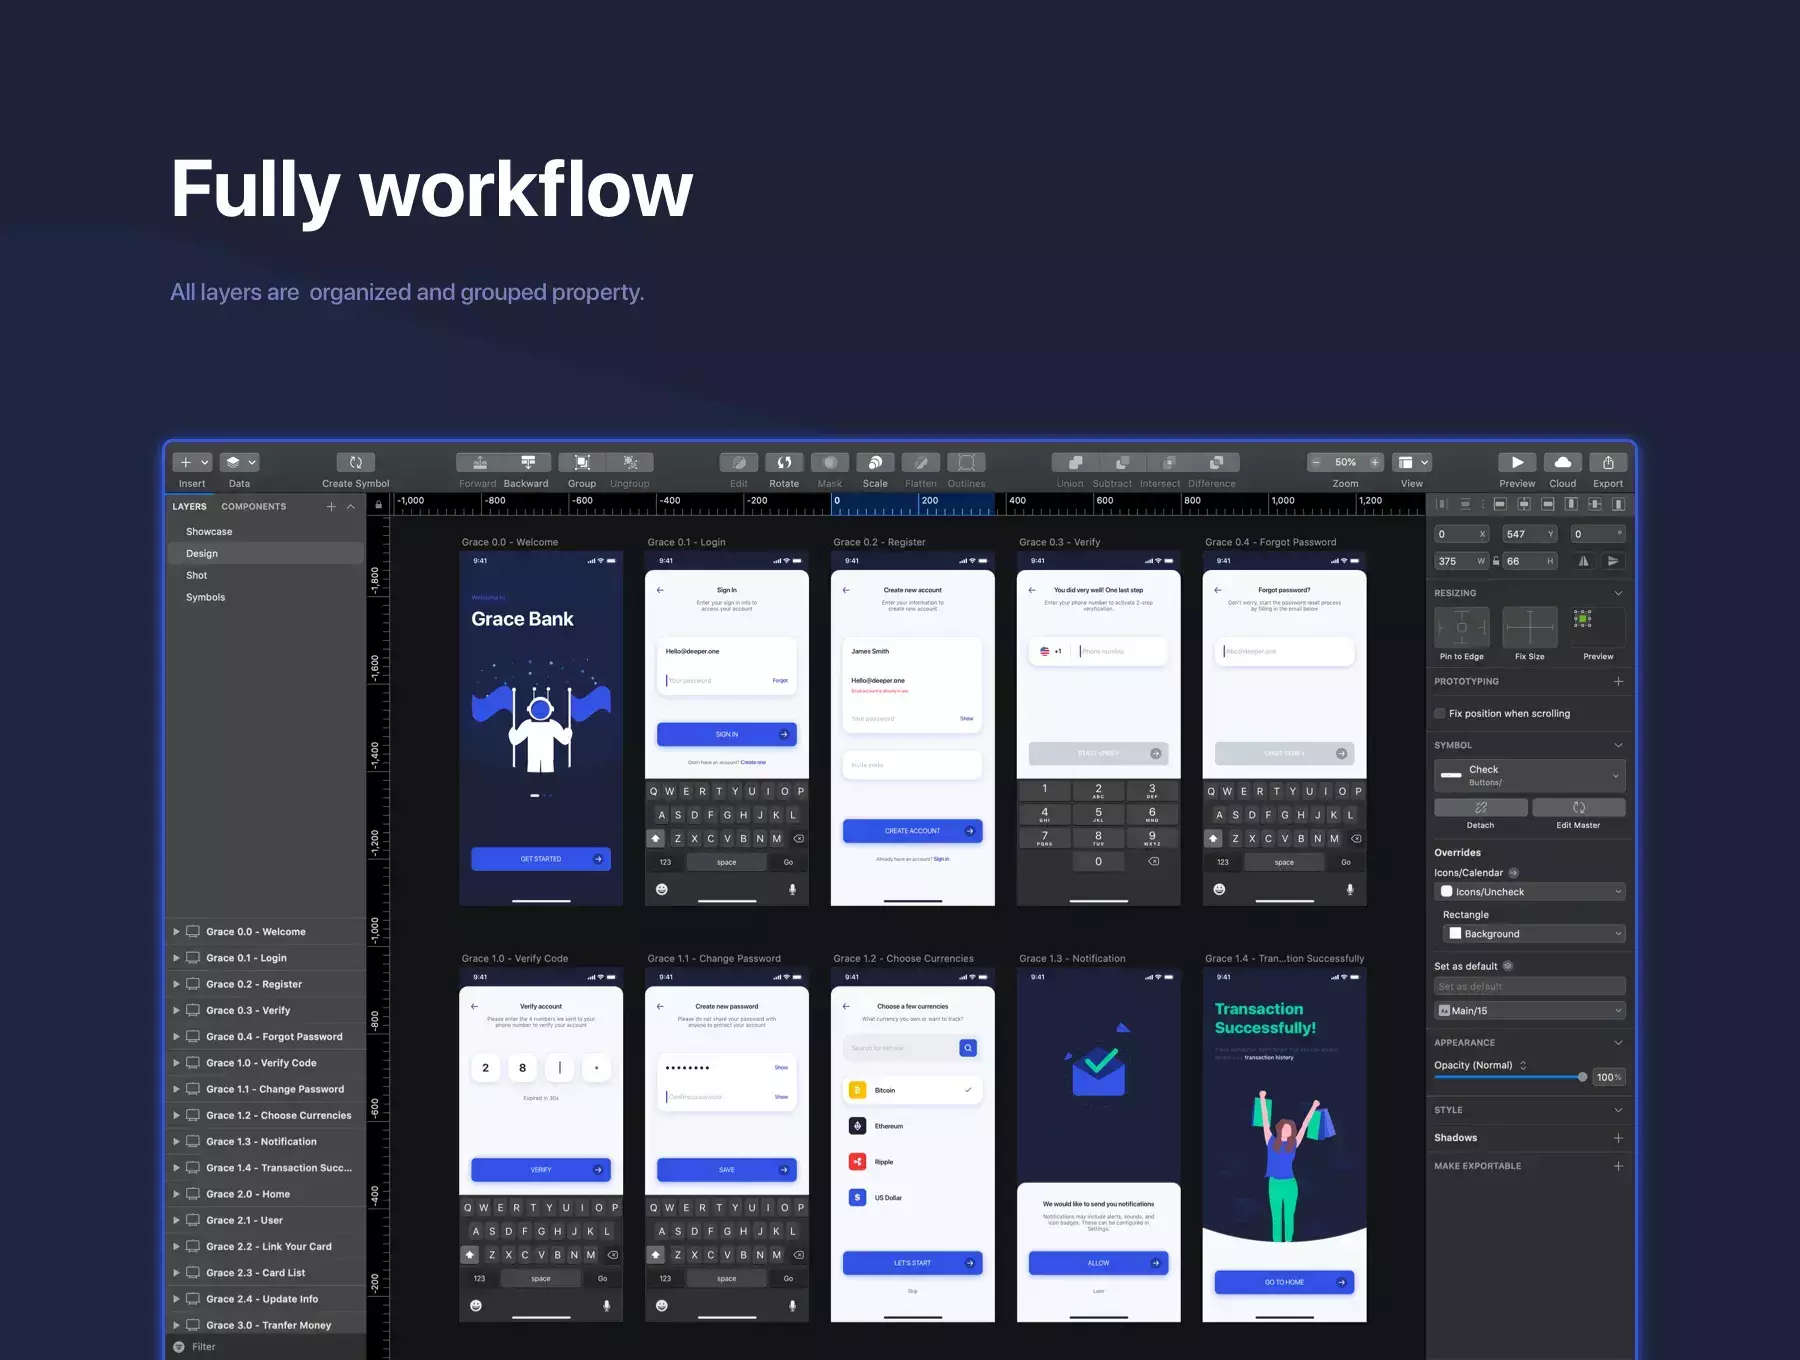Click Edit Master button
Viewport: 1800px width, 1360px height.
pos(1578,808)
